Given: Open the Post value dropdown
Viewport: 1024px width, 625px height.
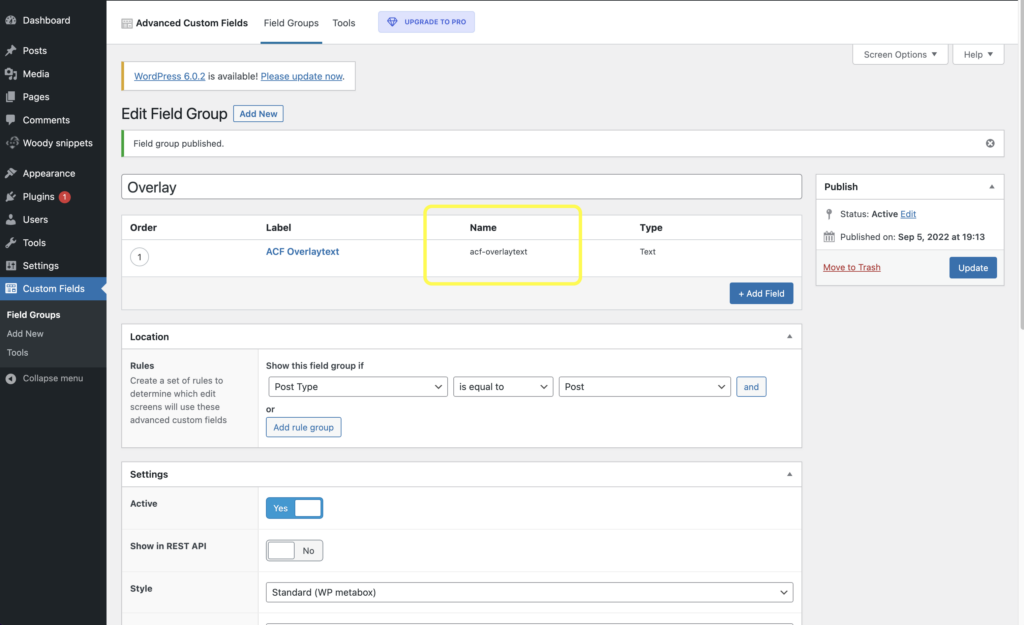Looking at the screenshot, I should [645, 387].
